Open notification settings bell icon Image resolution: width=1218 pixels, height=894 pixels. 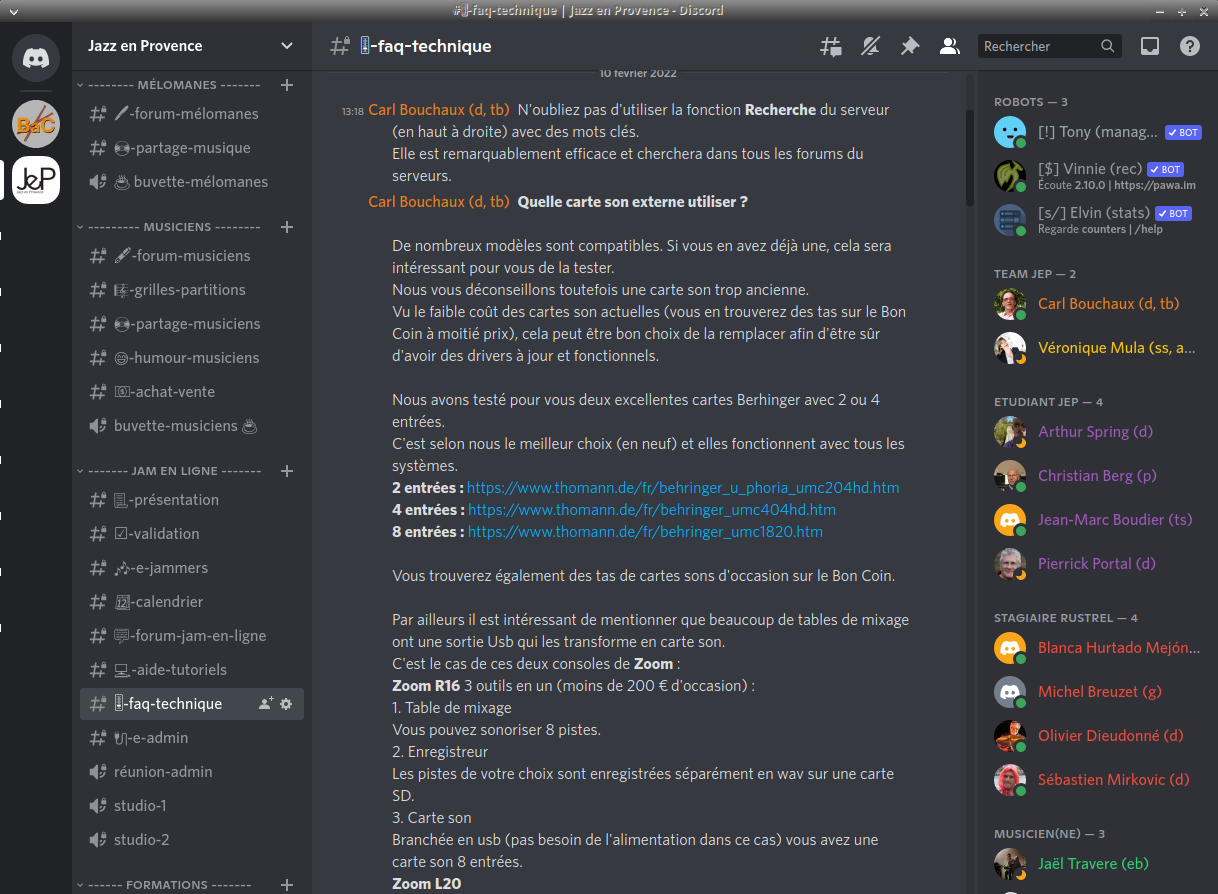click(871, 46)
